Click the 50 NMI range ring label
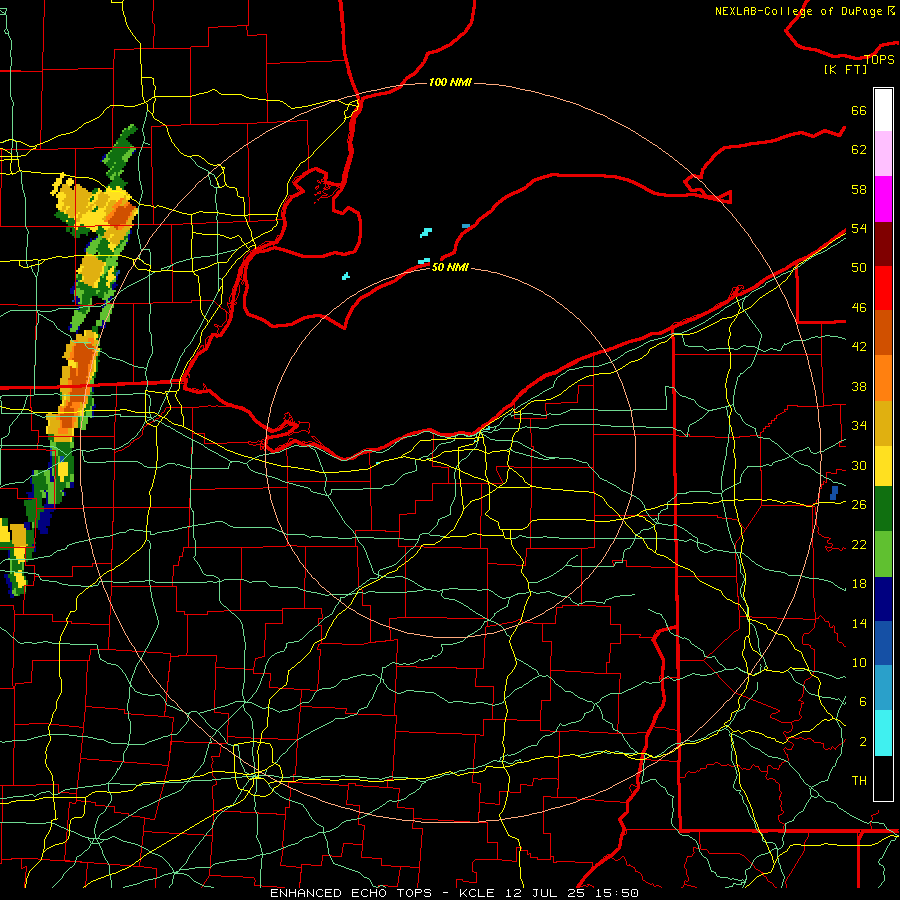Screen dimensions: 900x900 451,267
